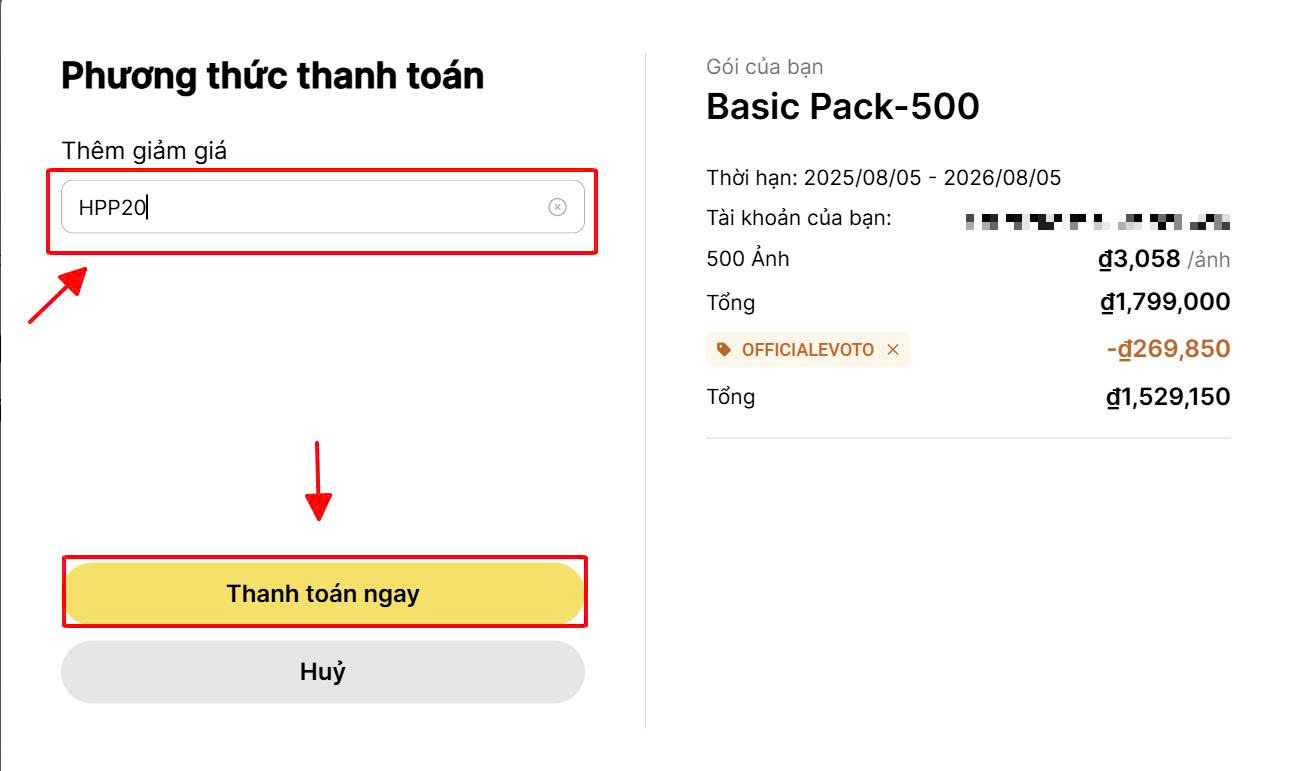The image size is (1289, 771).
Task: Click the final Tổng label
Action: tap(730, 397)
